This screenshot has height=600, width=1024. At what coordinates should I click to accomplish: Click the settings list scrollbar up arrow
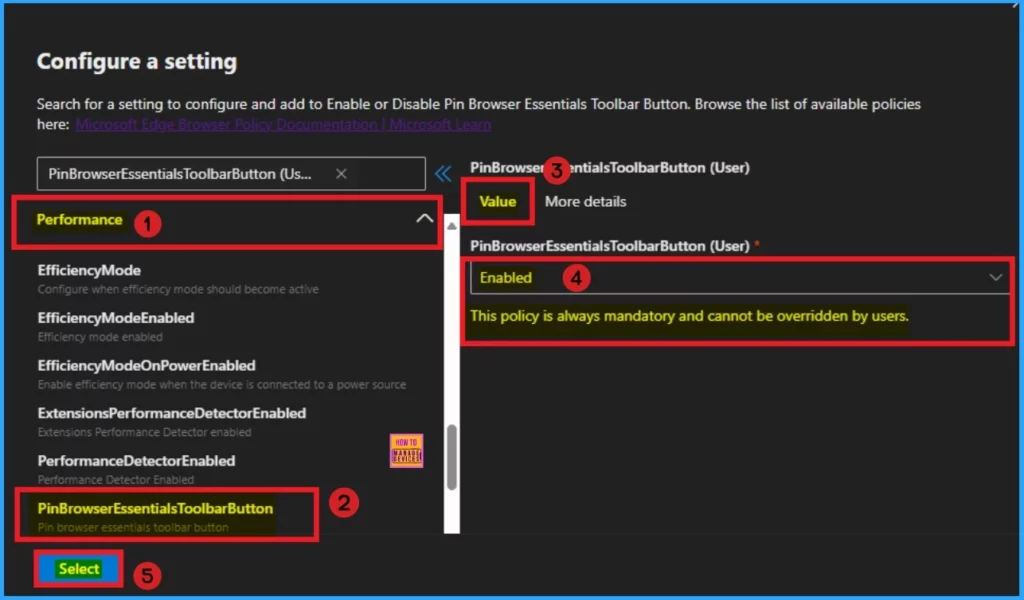coord(451,226)
